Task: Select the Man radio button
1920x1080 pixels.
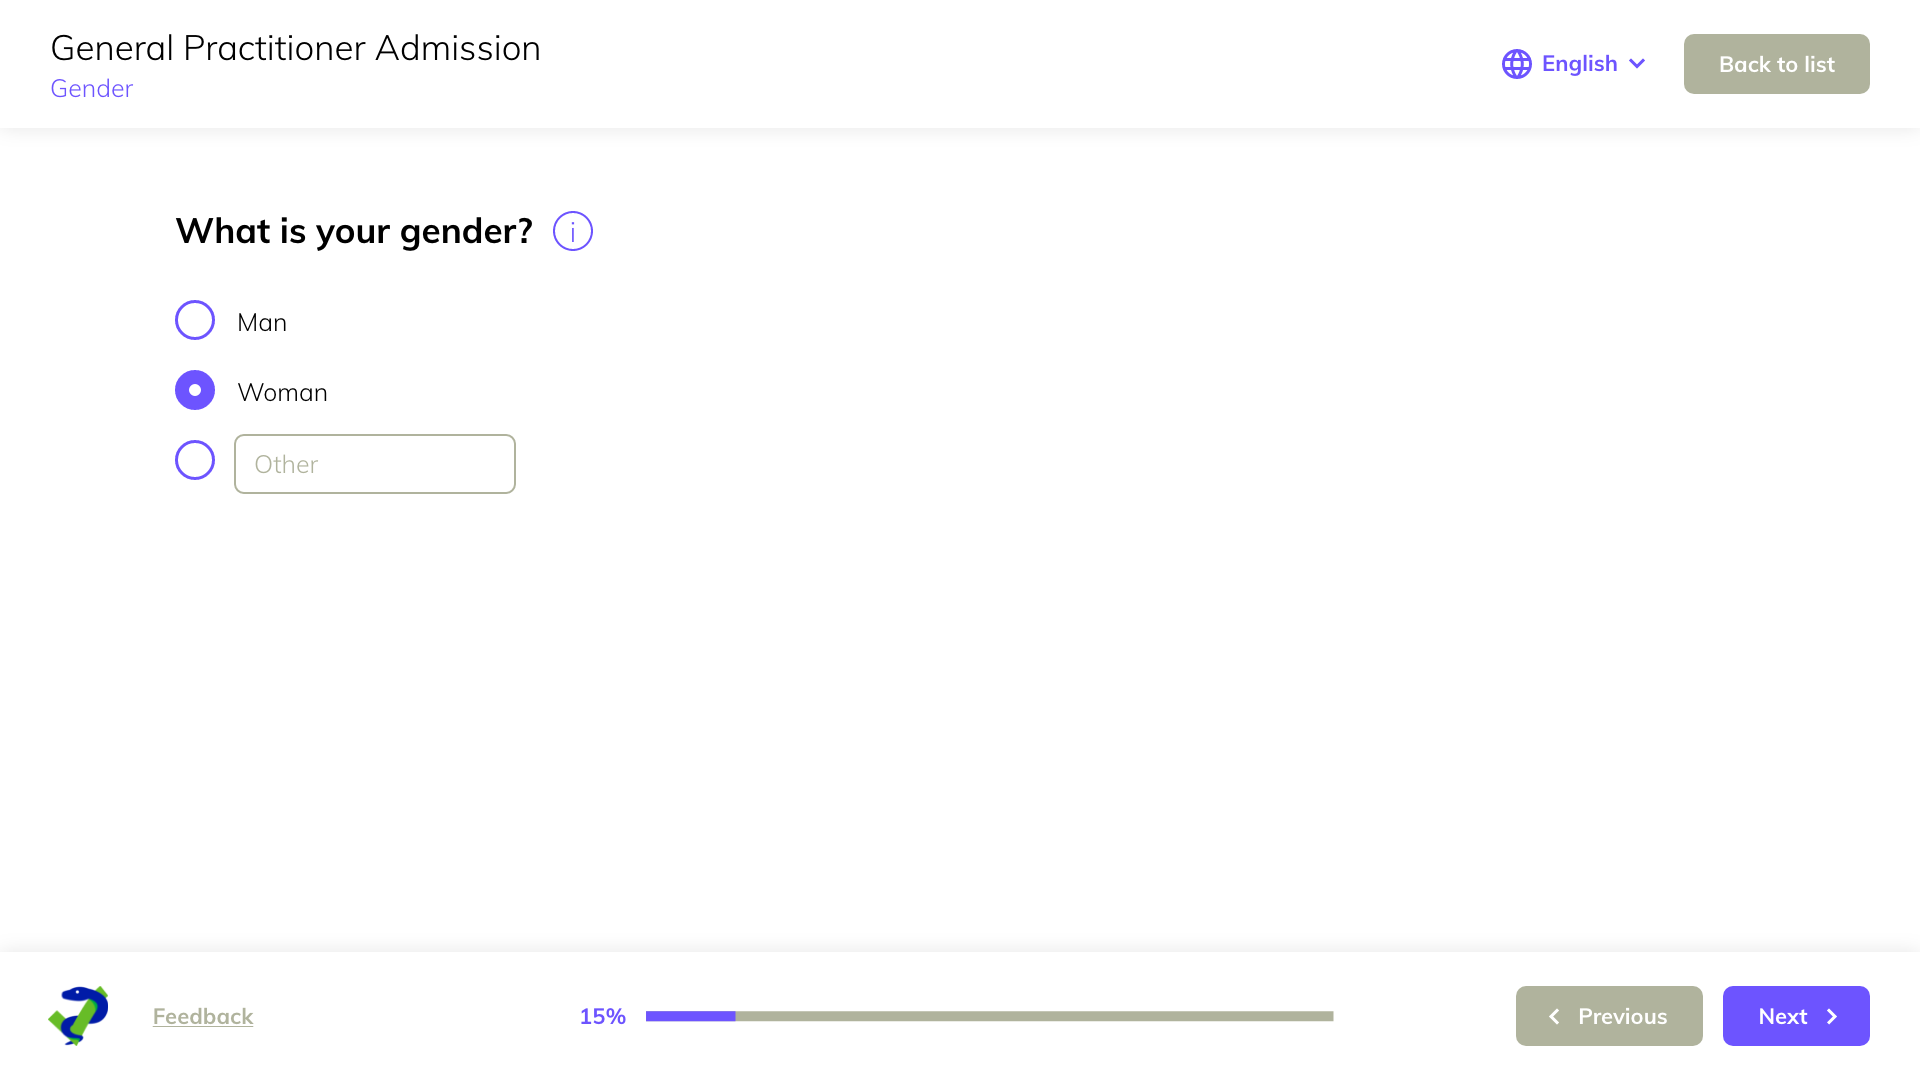Action: 195,320
